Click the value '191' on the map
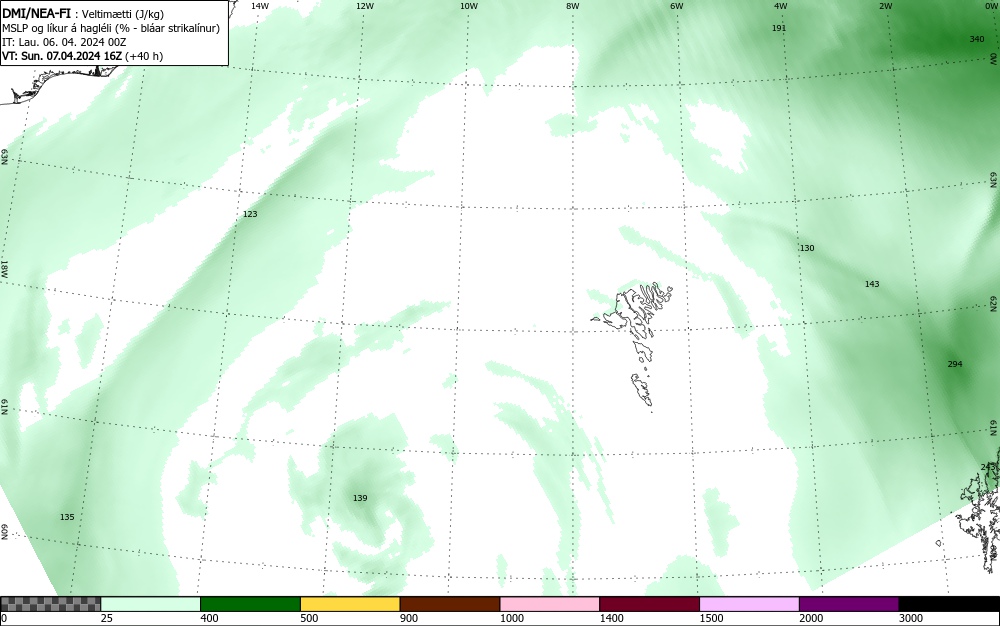This screenshot has height=626, width=1000. click(779, 28)
